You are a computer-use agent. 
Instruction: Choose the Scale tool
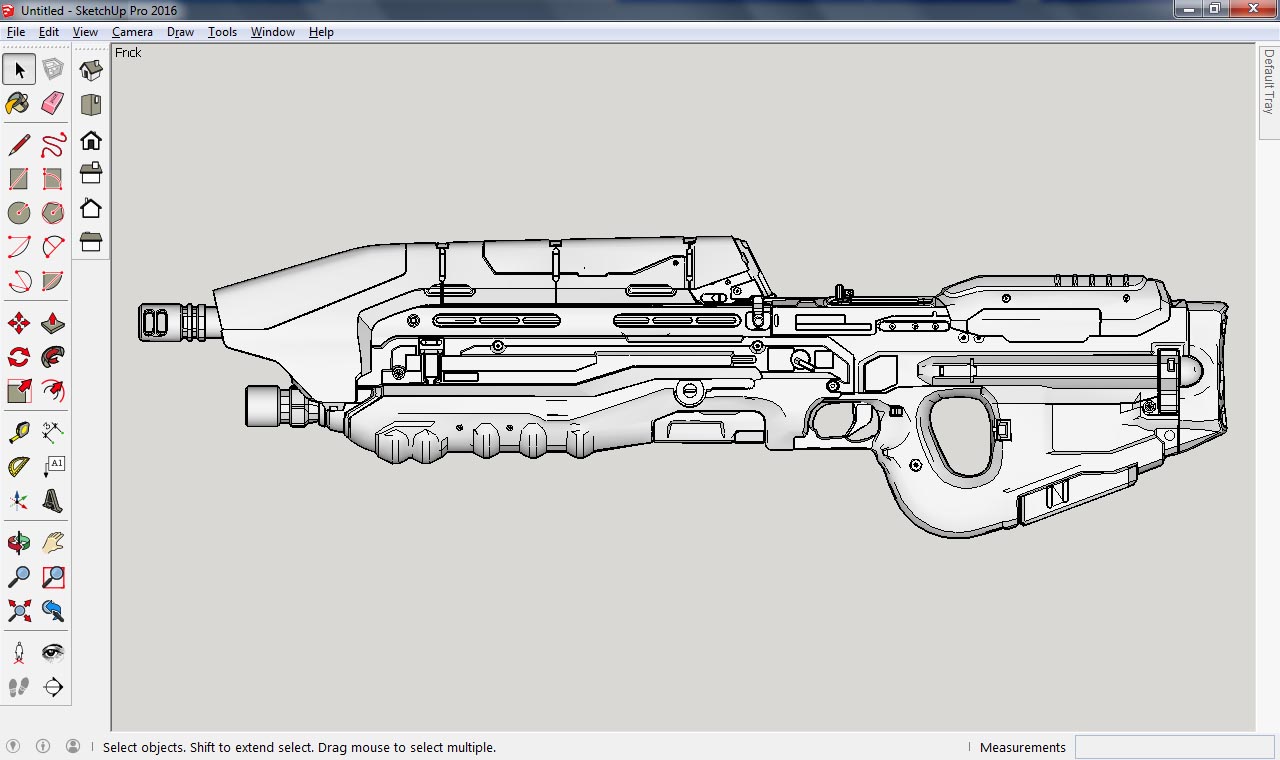[x=19, y=391]
